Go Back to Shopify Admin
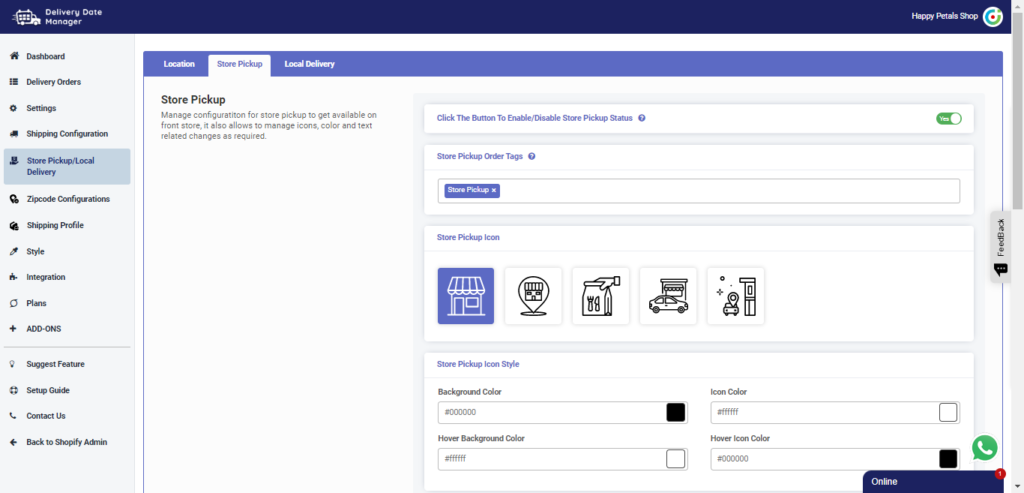The height and width of the screenshot is (493, 1024). [x=66, y=442]
